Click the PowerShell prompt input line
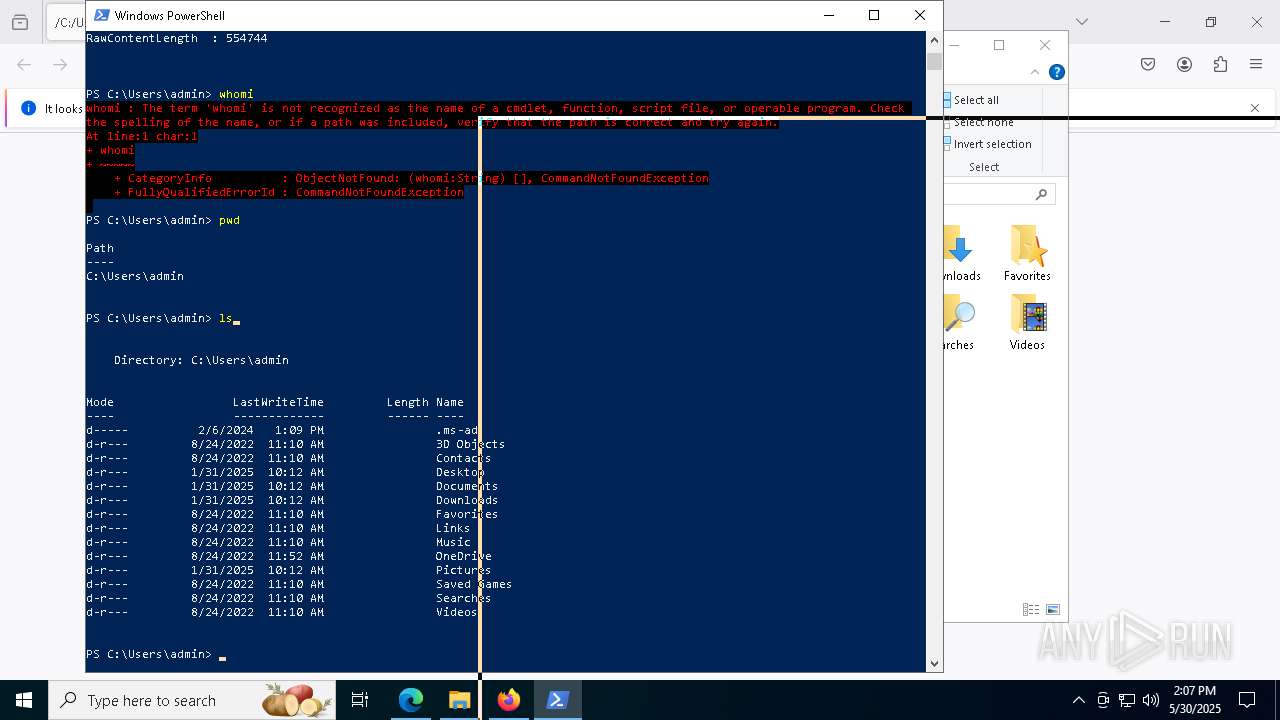Image resolution: width=1280 pixels, height=720 pixels. 504,654
